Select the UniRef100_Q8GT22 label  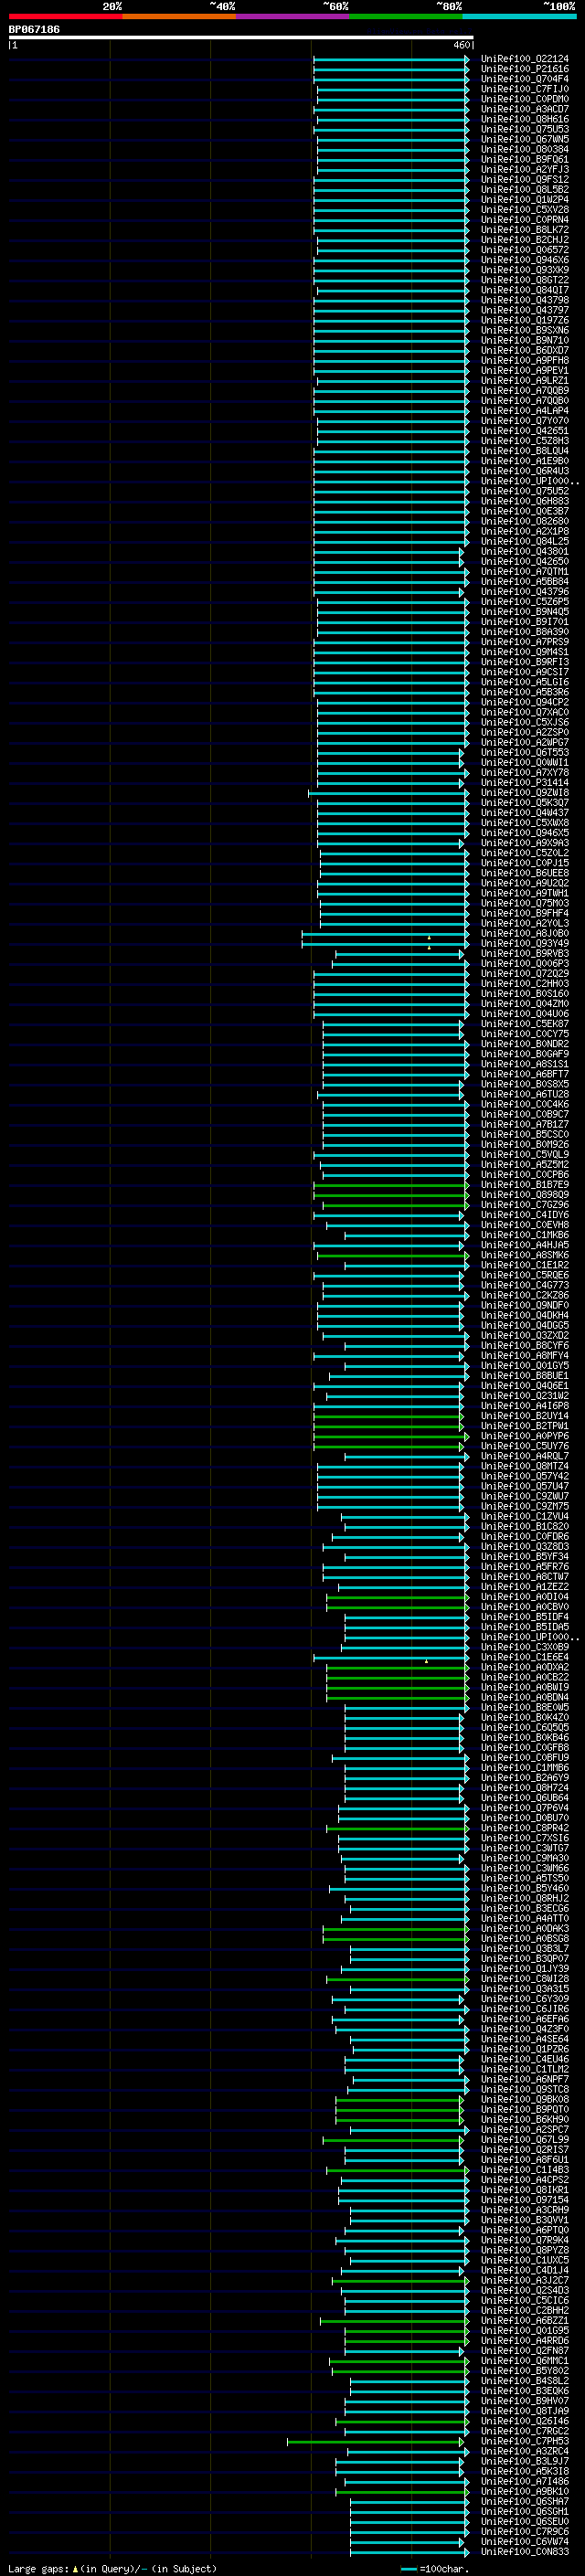click(x=524, y=280)
